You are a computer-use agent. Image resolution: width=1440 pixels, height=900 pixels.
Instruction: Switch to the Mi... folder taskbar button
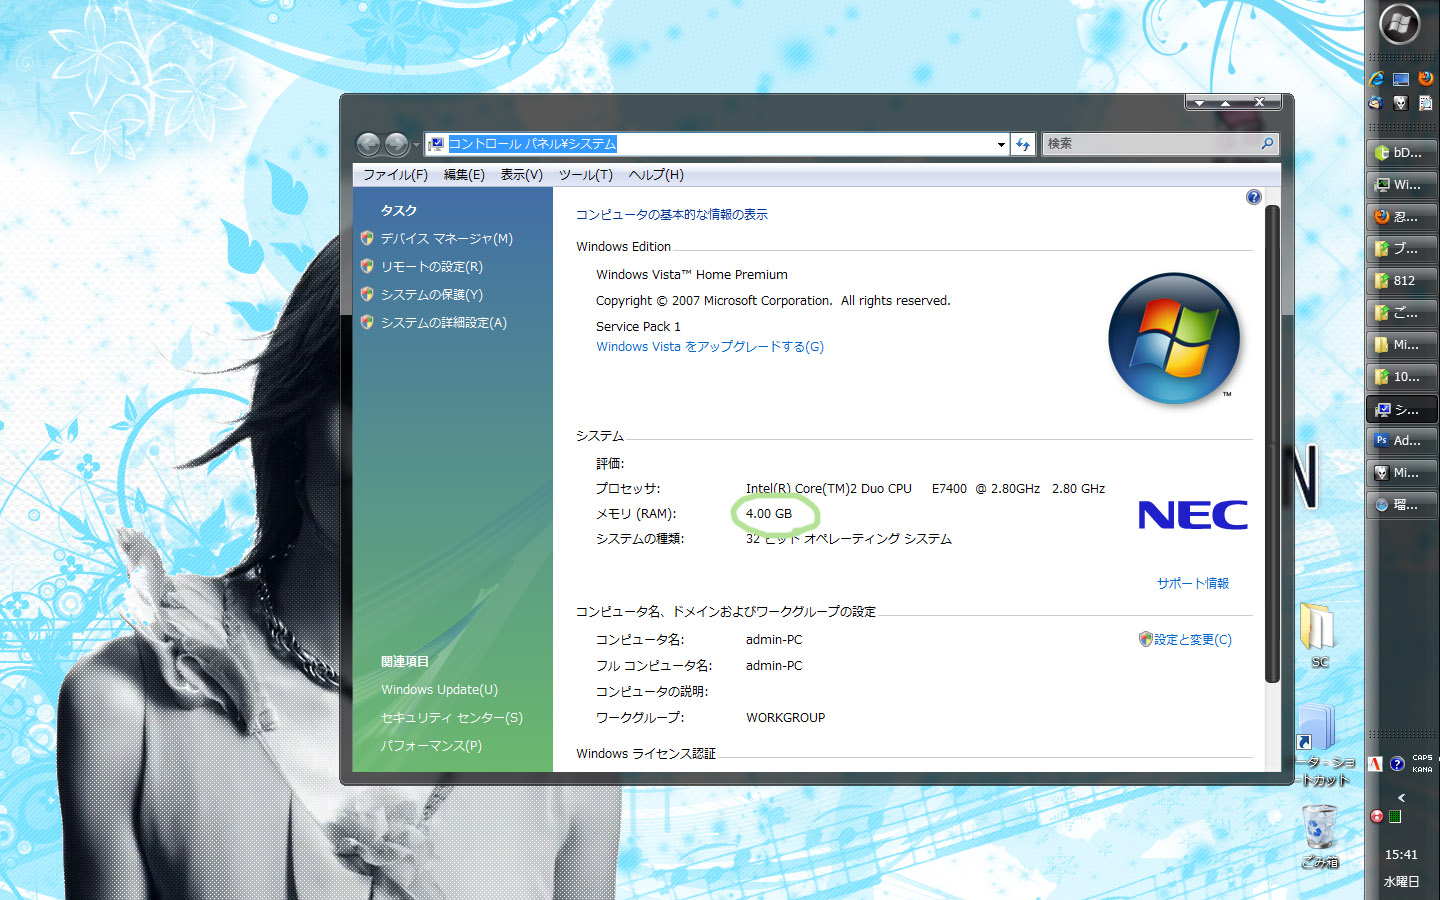click(x=1401, y=345)
